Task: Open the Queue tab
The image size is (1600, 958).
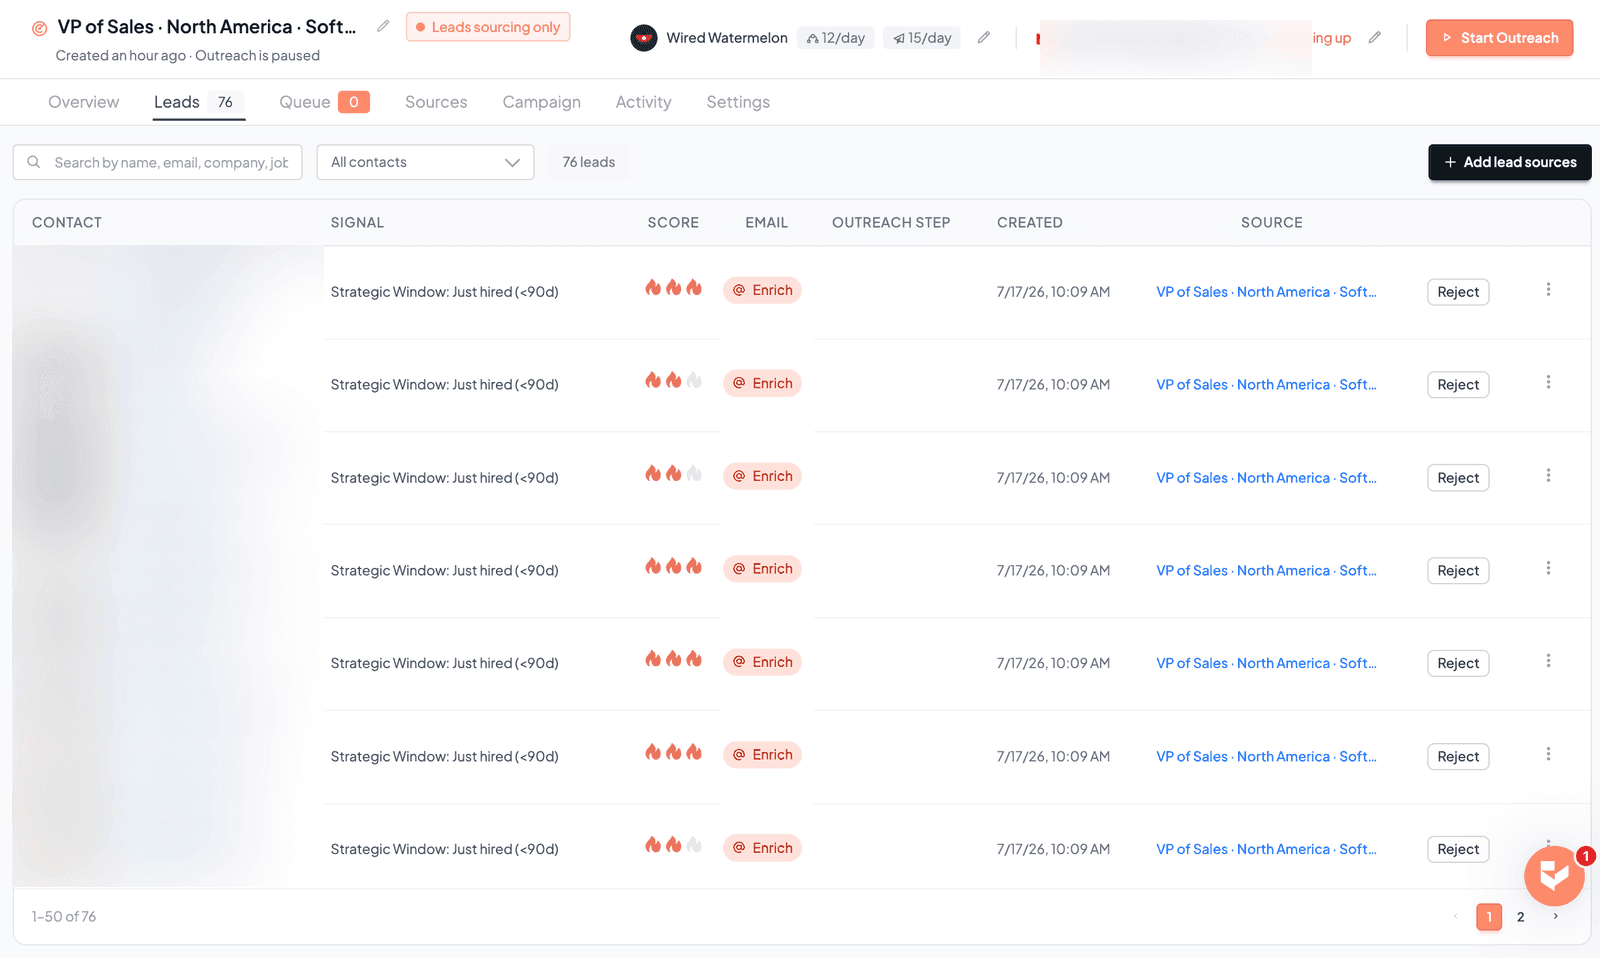Action: (324, 102)
